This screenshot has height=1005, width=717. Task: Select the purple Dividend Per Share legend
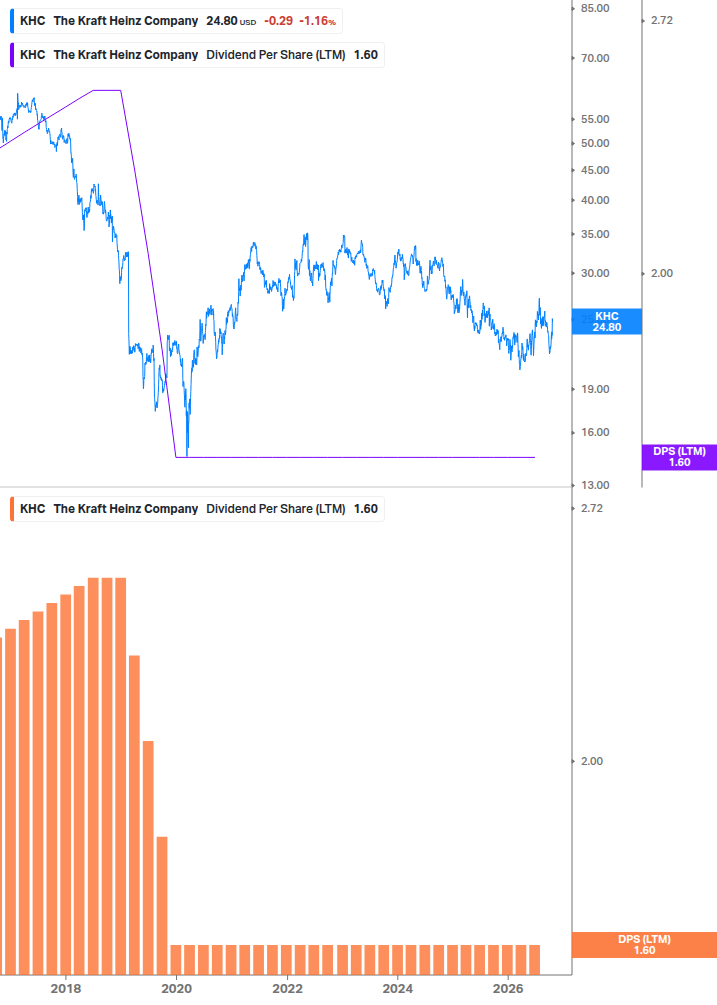[x=197, y=55]
